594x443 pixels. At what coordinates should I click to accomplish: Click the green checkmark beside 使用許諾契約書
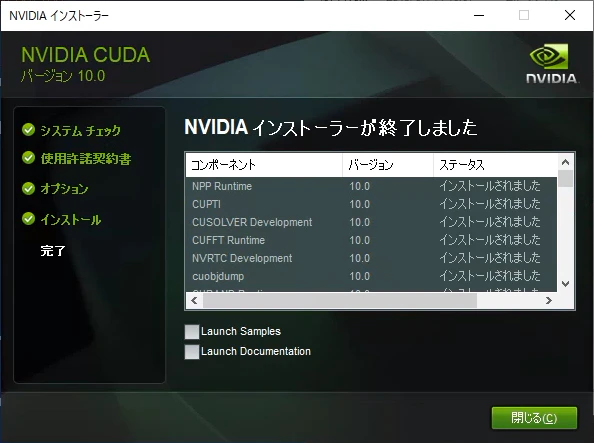click(28, 158)
